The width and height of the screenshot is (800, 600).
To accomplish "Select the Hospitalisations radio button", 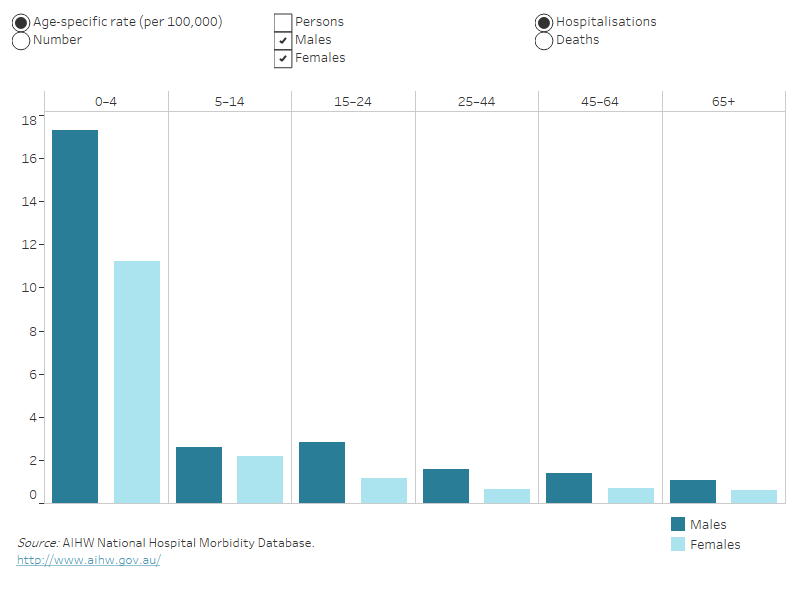I will tap(544, 22).
